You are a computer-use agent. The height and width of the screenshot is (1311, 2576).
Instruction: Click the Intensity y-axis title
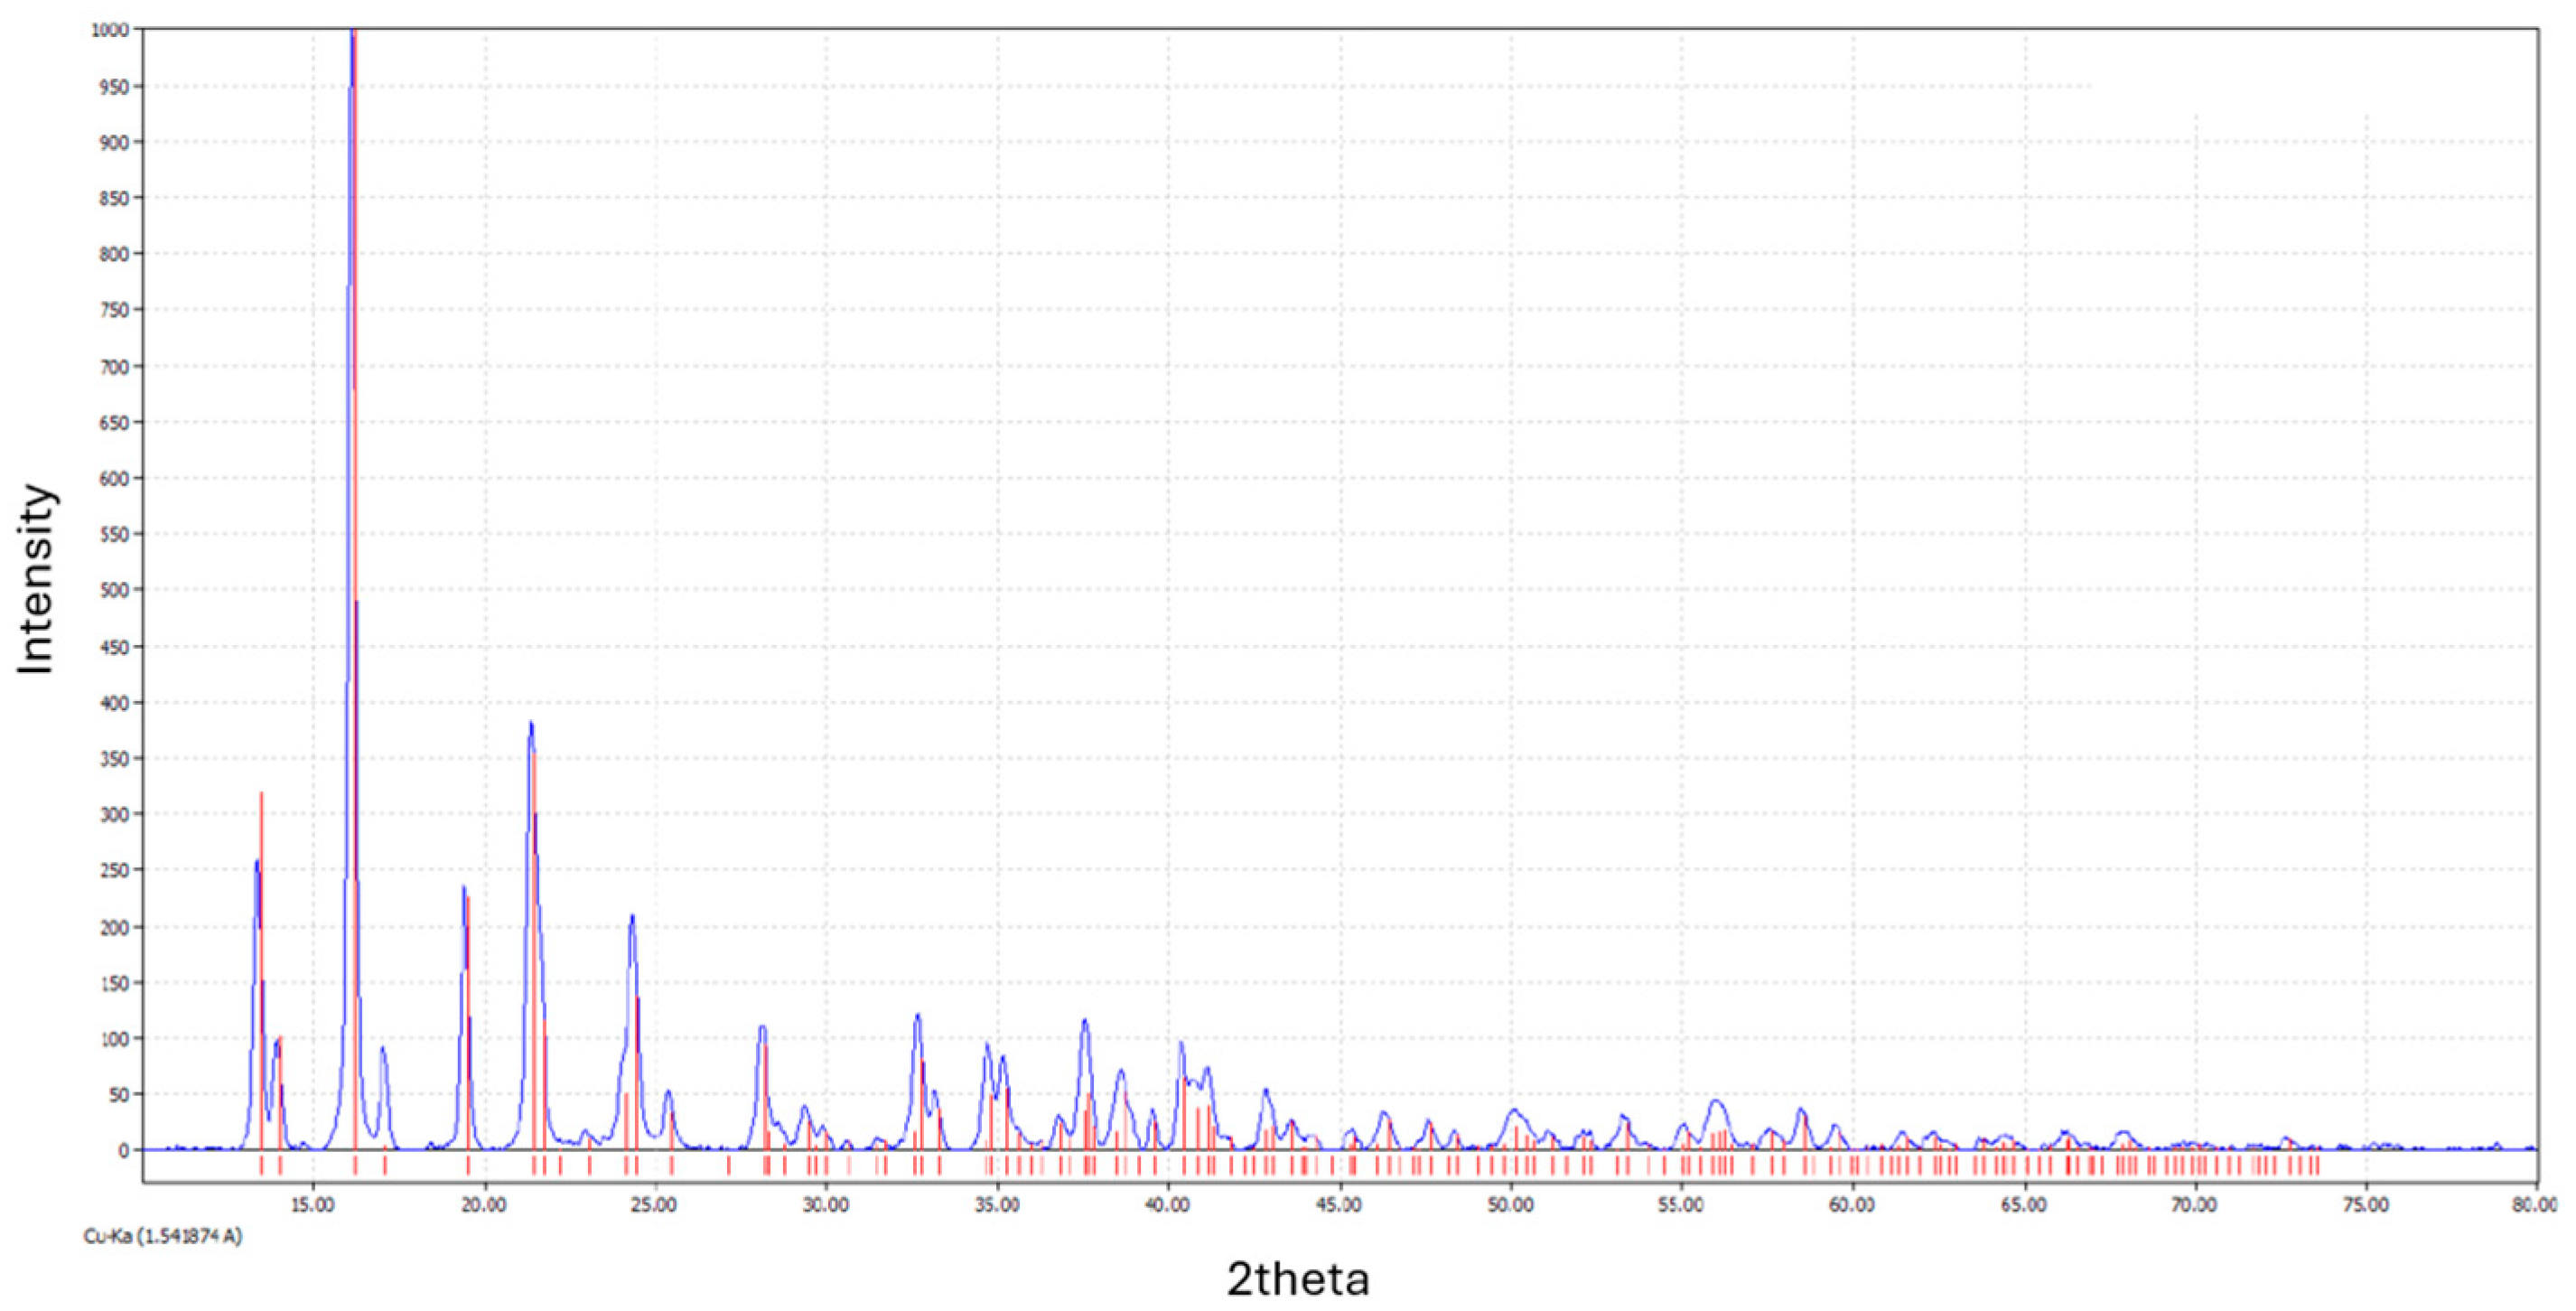pyautogui.click(x=37, y=580)
